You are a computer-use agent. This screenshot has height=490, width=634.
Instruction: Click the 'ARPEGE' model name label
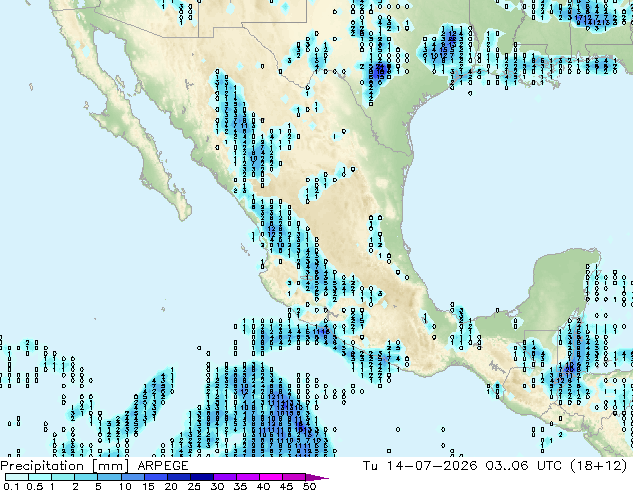pos(163,466)
